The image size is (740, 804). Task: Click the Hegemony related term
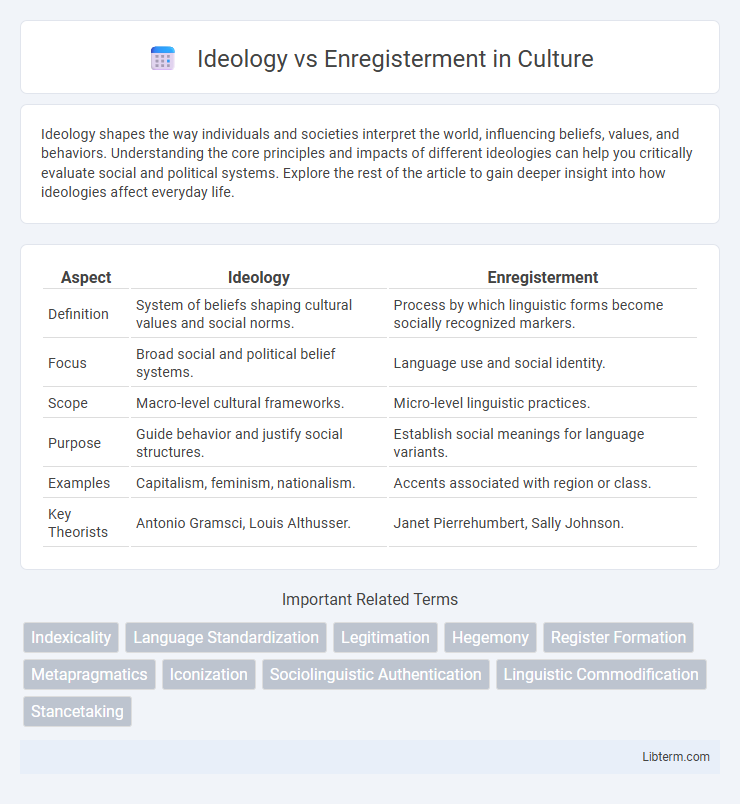click(490, 637)
